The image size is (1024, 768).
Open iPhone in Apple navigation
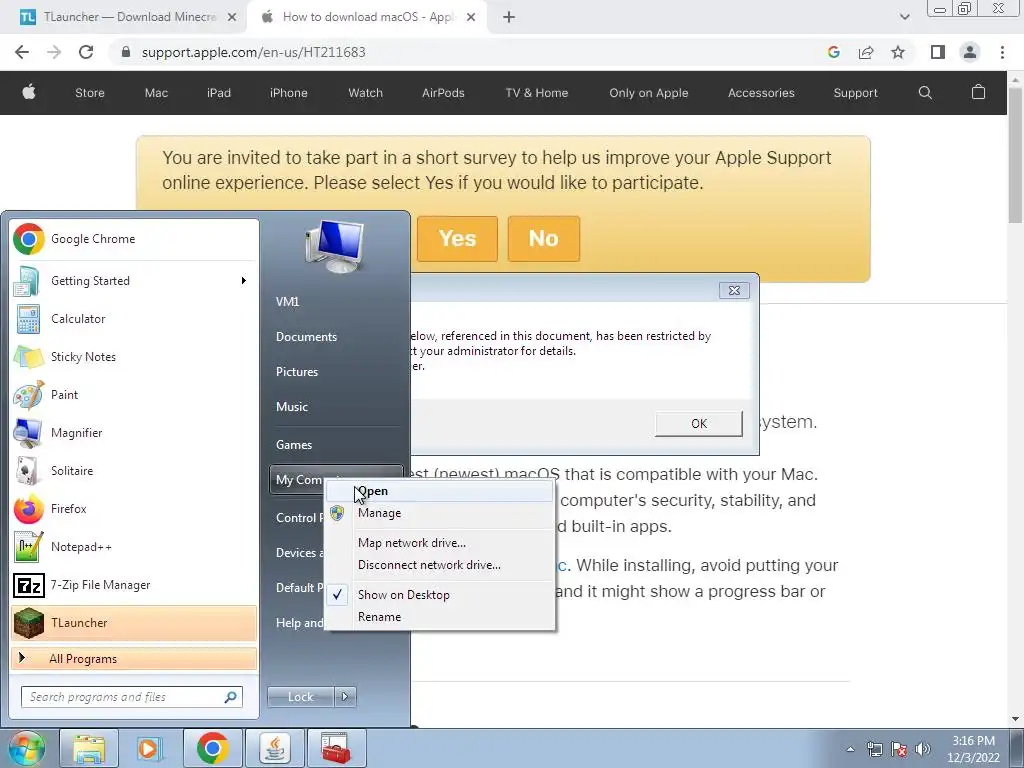click(289, 93)
